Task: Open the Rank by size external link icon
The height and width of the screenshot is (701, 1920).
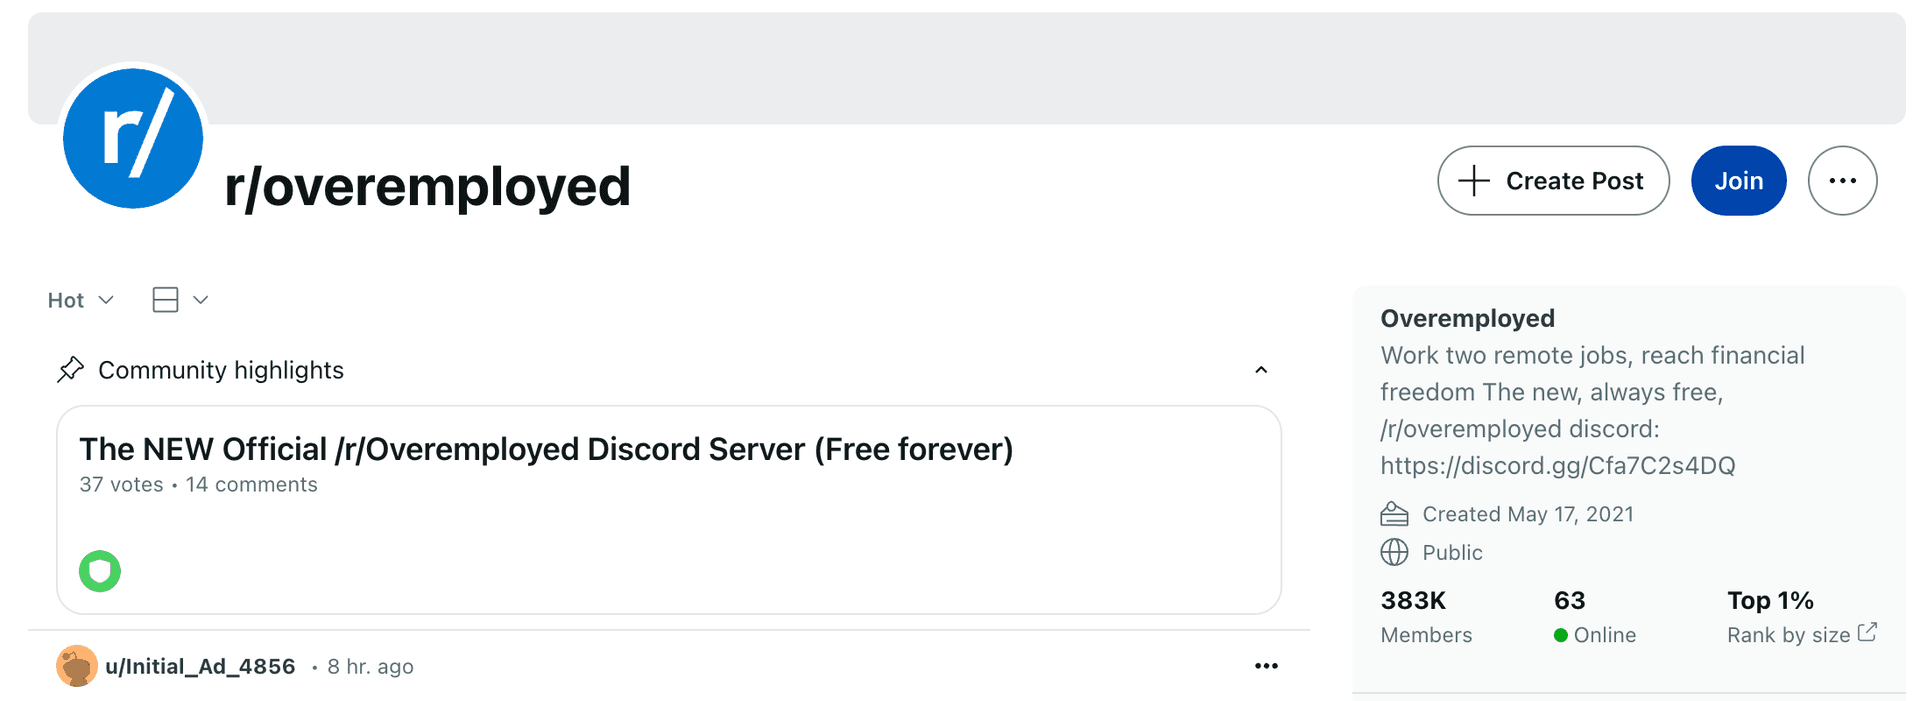Action: point(1868,631)
